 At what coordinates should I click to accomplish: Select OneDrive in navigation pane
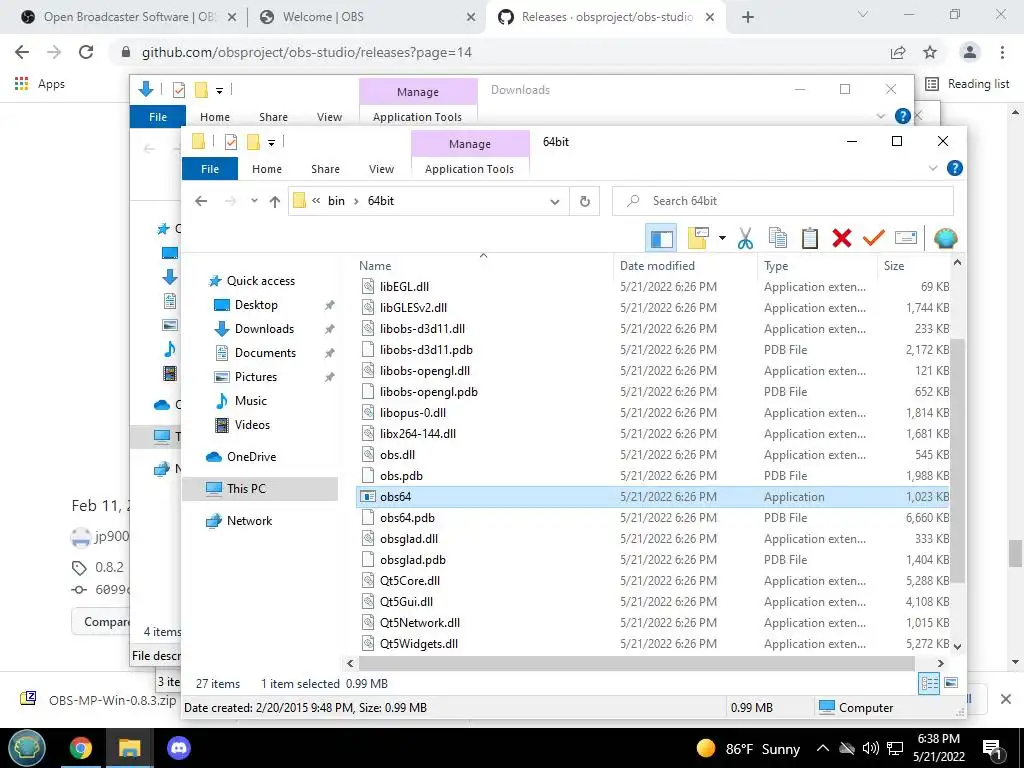pyautogui.click(x=251, y=457)
